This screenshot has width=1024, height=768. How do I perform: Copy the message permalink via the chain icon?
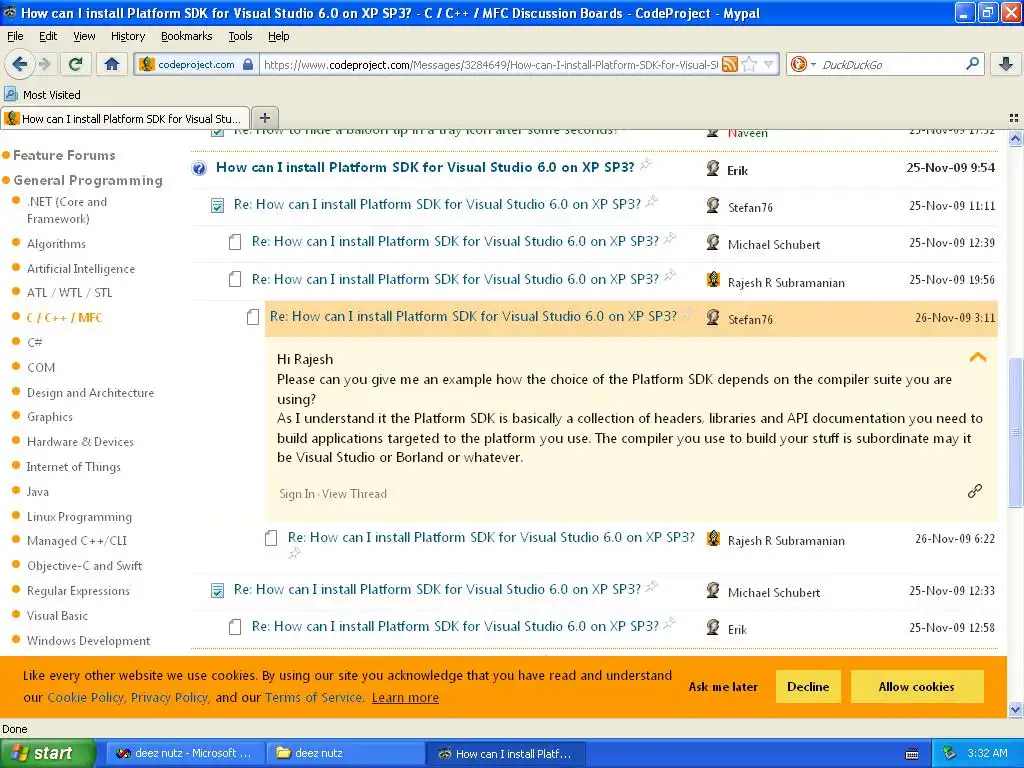(x=975, y=491)
